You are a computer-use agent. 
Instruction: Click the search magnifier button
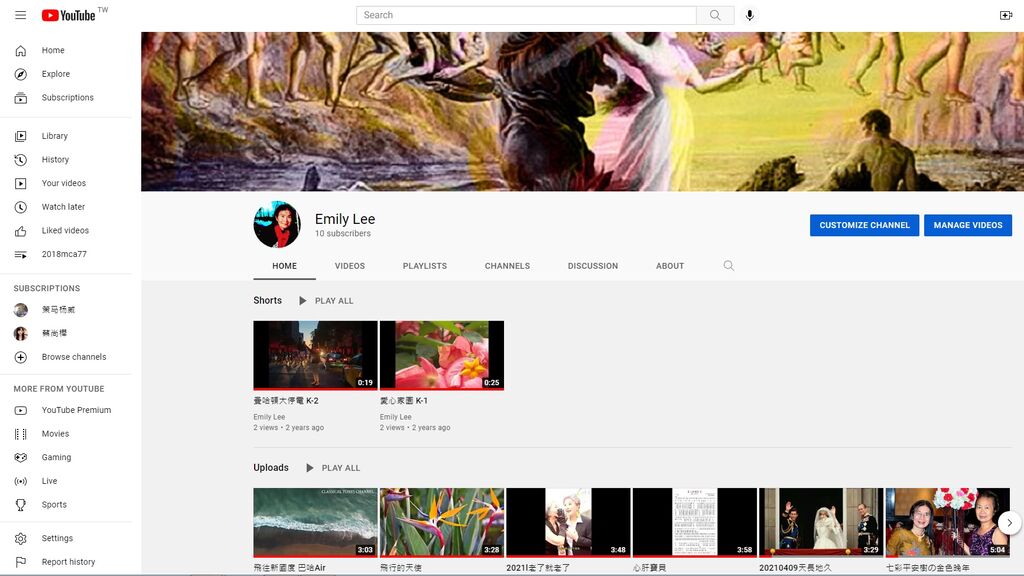tap(715, 15)
